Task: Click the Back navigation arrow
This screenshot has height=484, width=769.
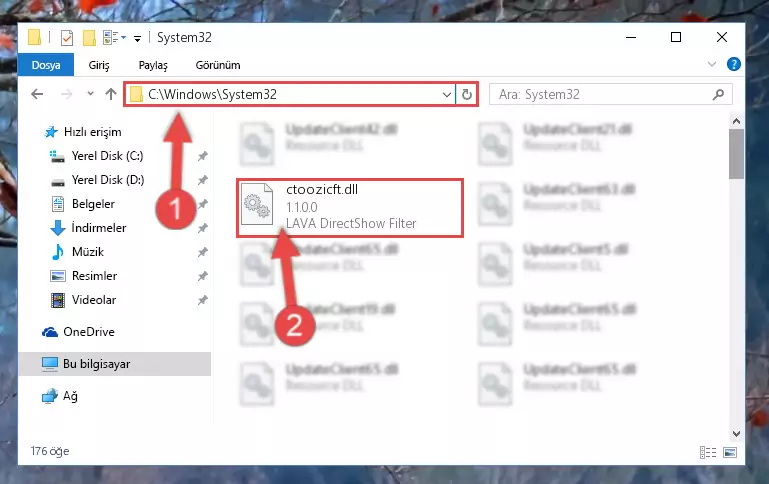Action: pos(37,94)
